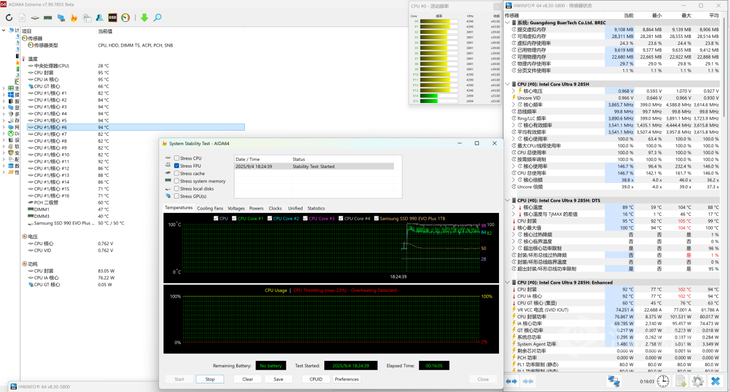The image size is (730, 392).
Task: Collapse the Intel Core Ultra 9 285H DTS section
Action: pyautogui.click(x=508, y=201)
